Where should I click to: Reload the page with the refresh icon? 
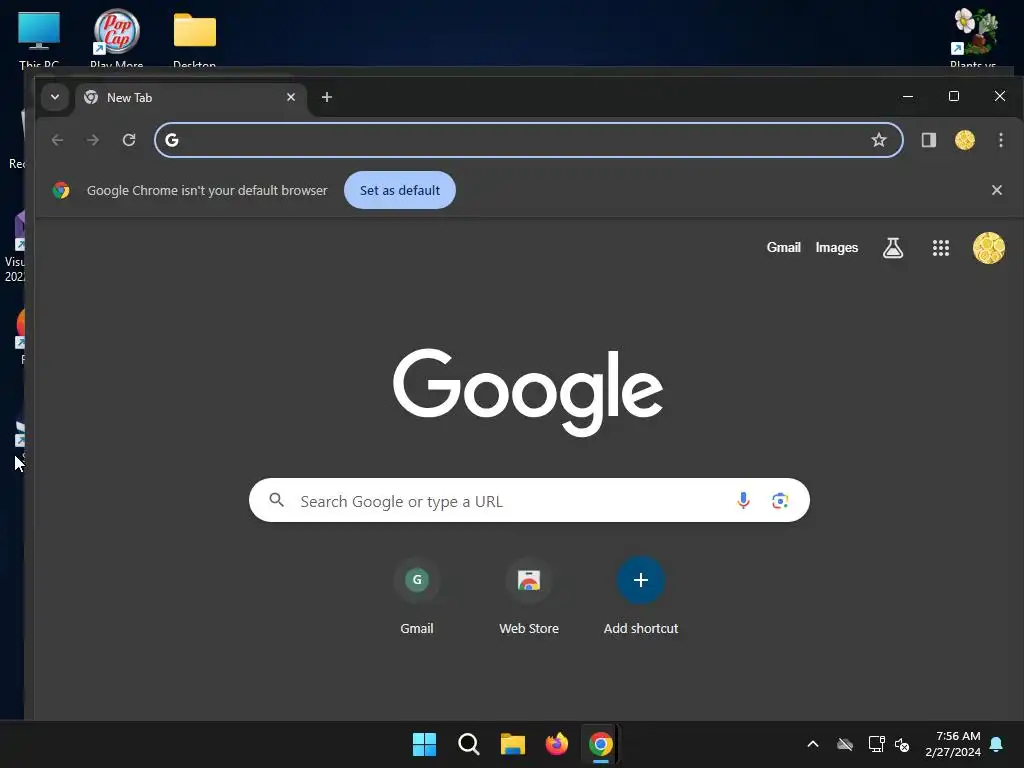[129, 140]
